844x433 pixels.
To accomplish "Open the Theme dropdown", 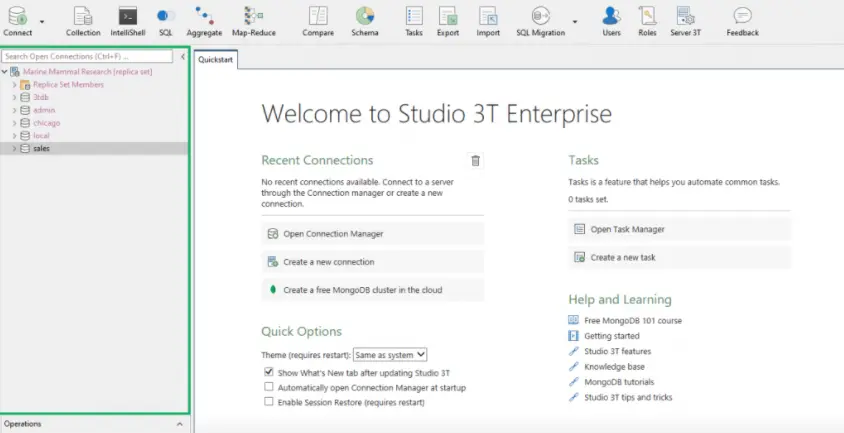I will coord(390,355).
